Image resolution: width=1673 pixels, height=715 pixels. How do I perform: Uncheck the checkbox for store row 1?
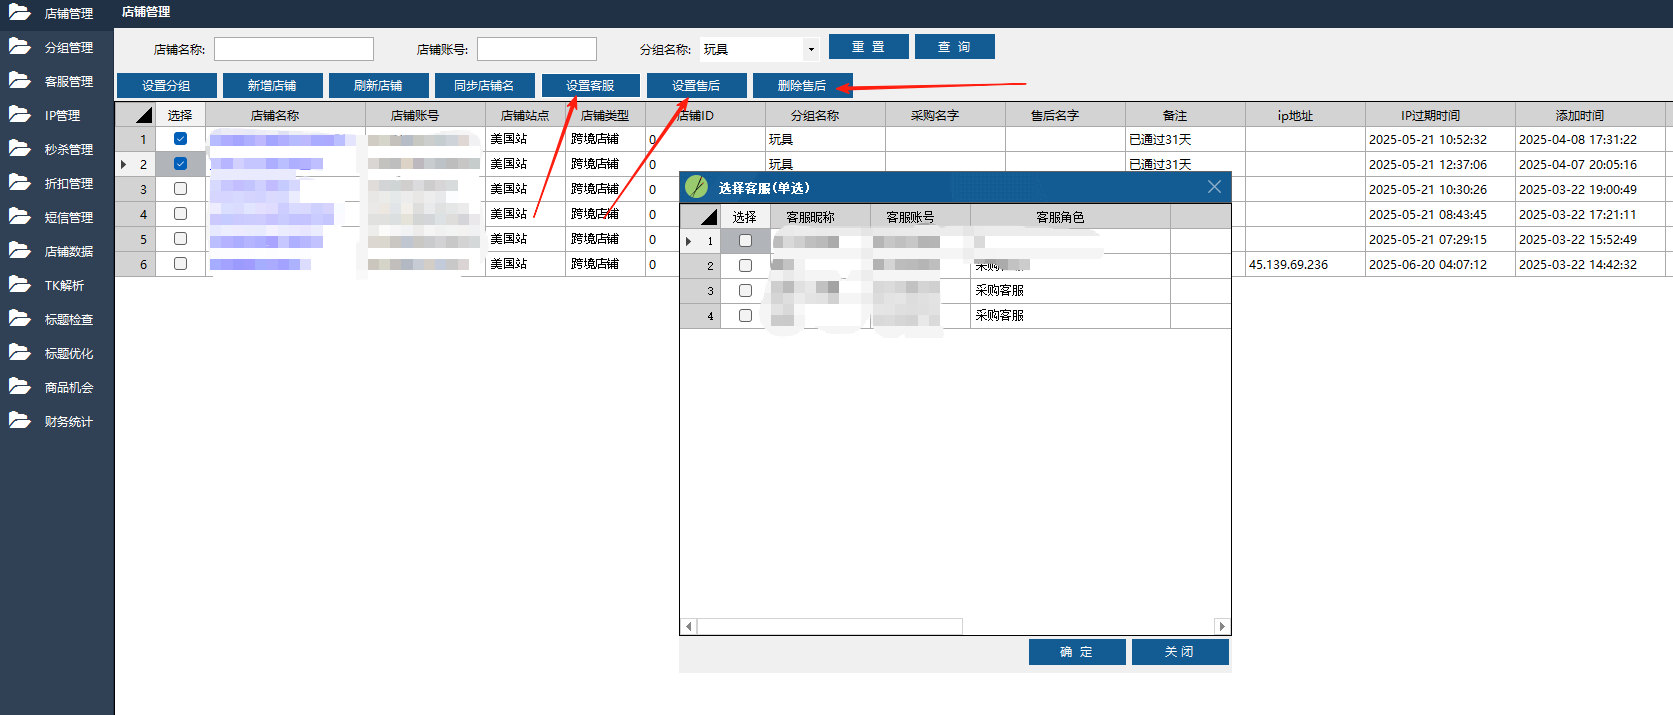(180, 139)
